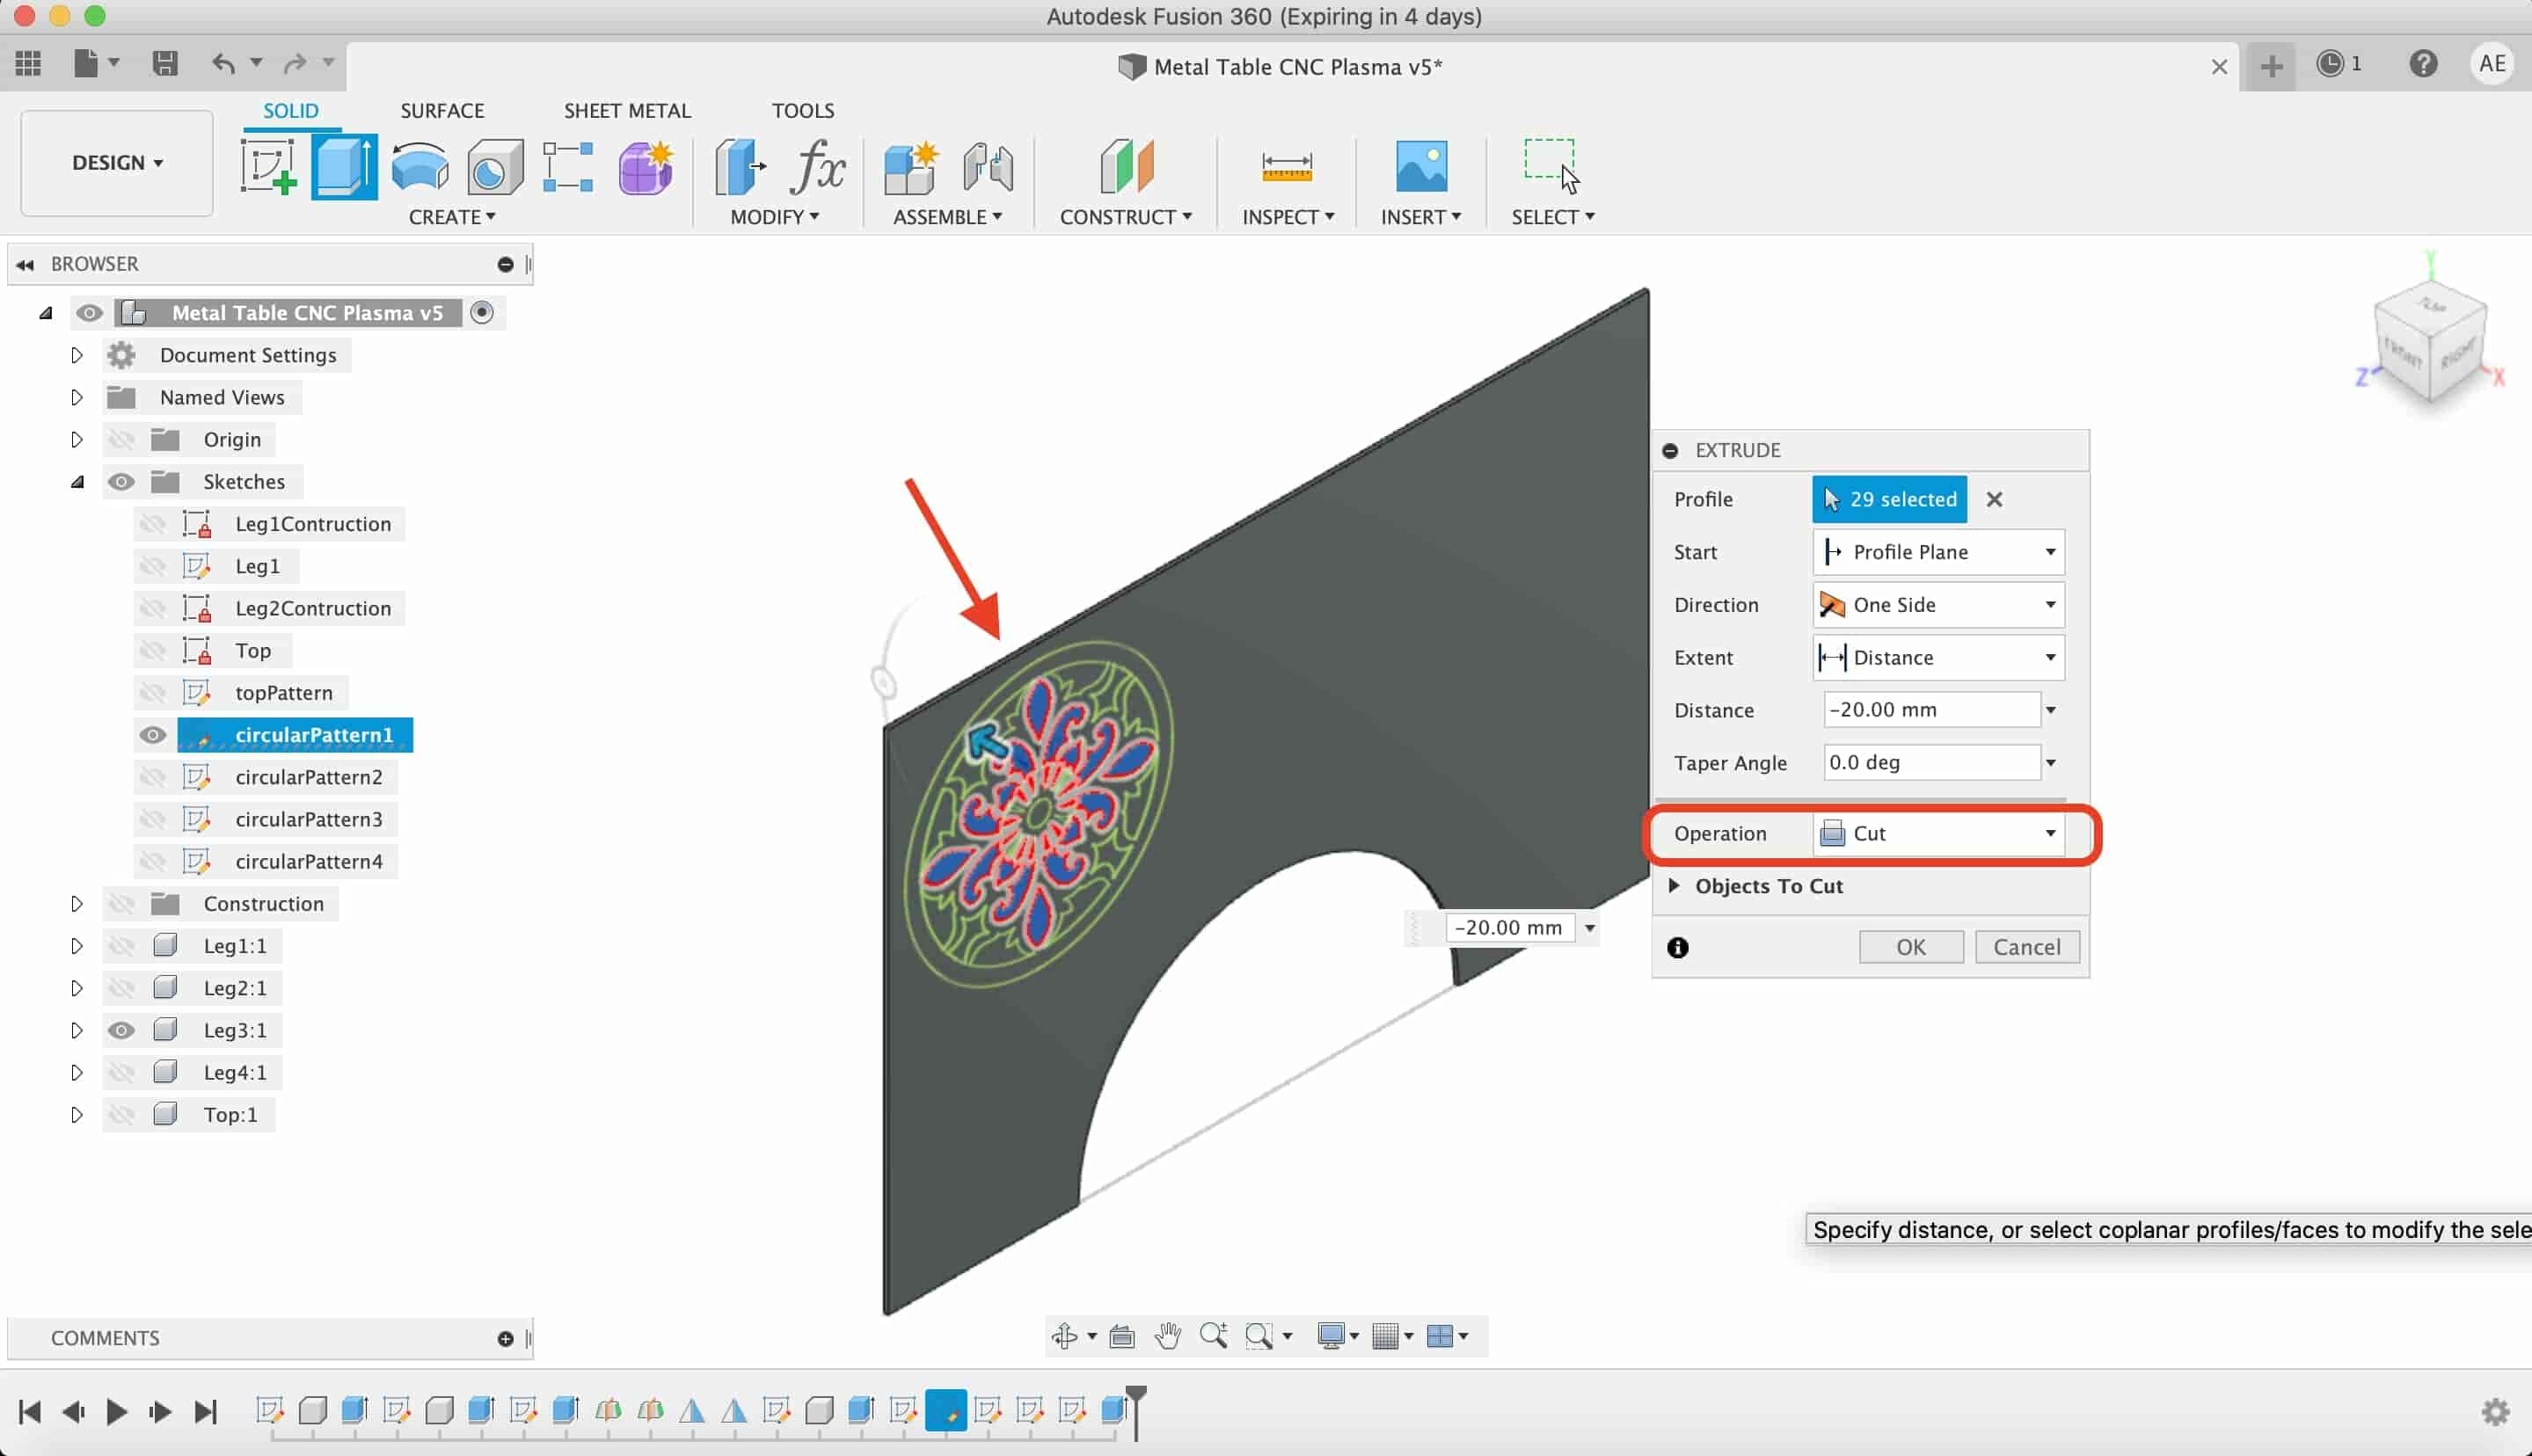Click the Orbit navigation tool
This screenshot has width=2532, height=1456.
click(x=1065, y=1336)
